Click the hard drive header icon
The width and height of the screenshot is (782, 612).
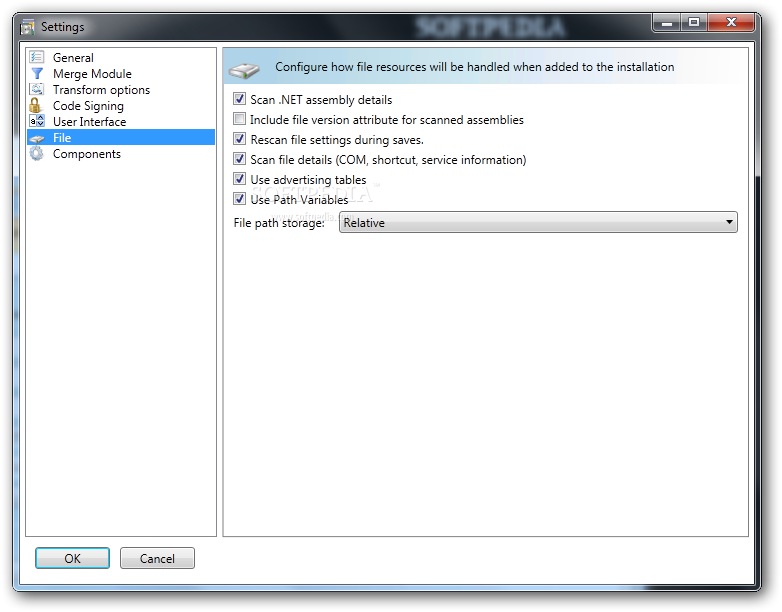244,70
